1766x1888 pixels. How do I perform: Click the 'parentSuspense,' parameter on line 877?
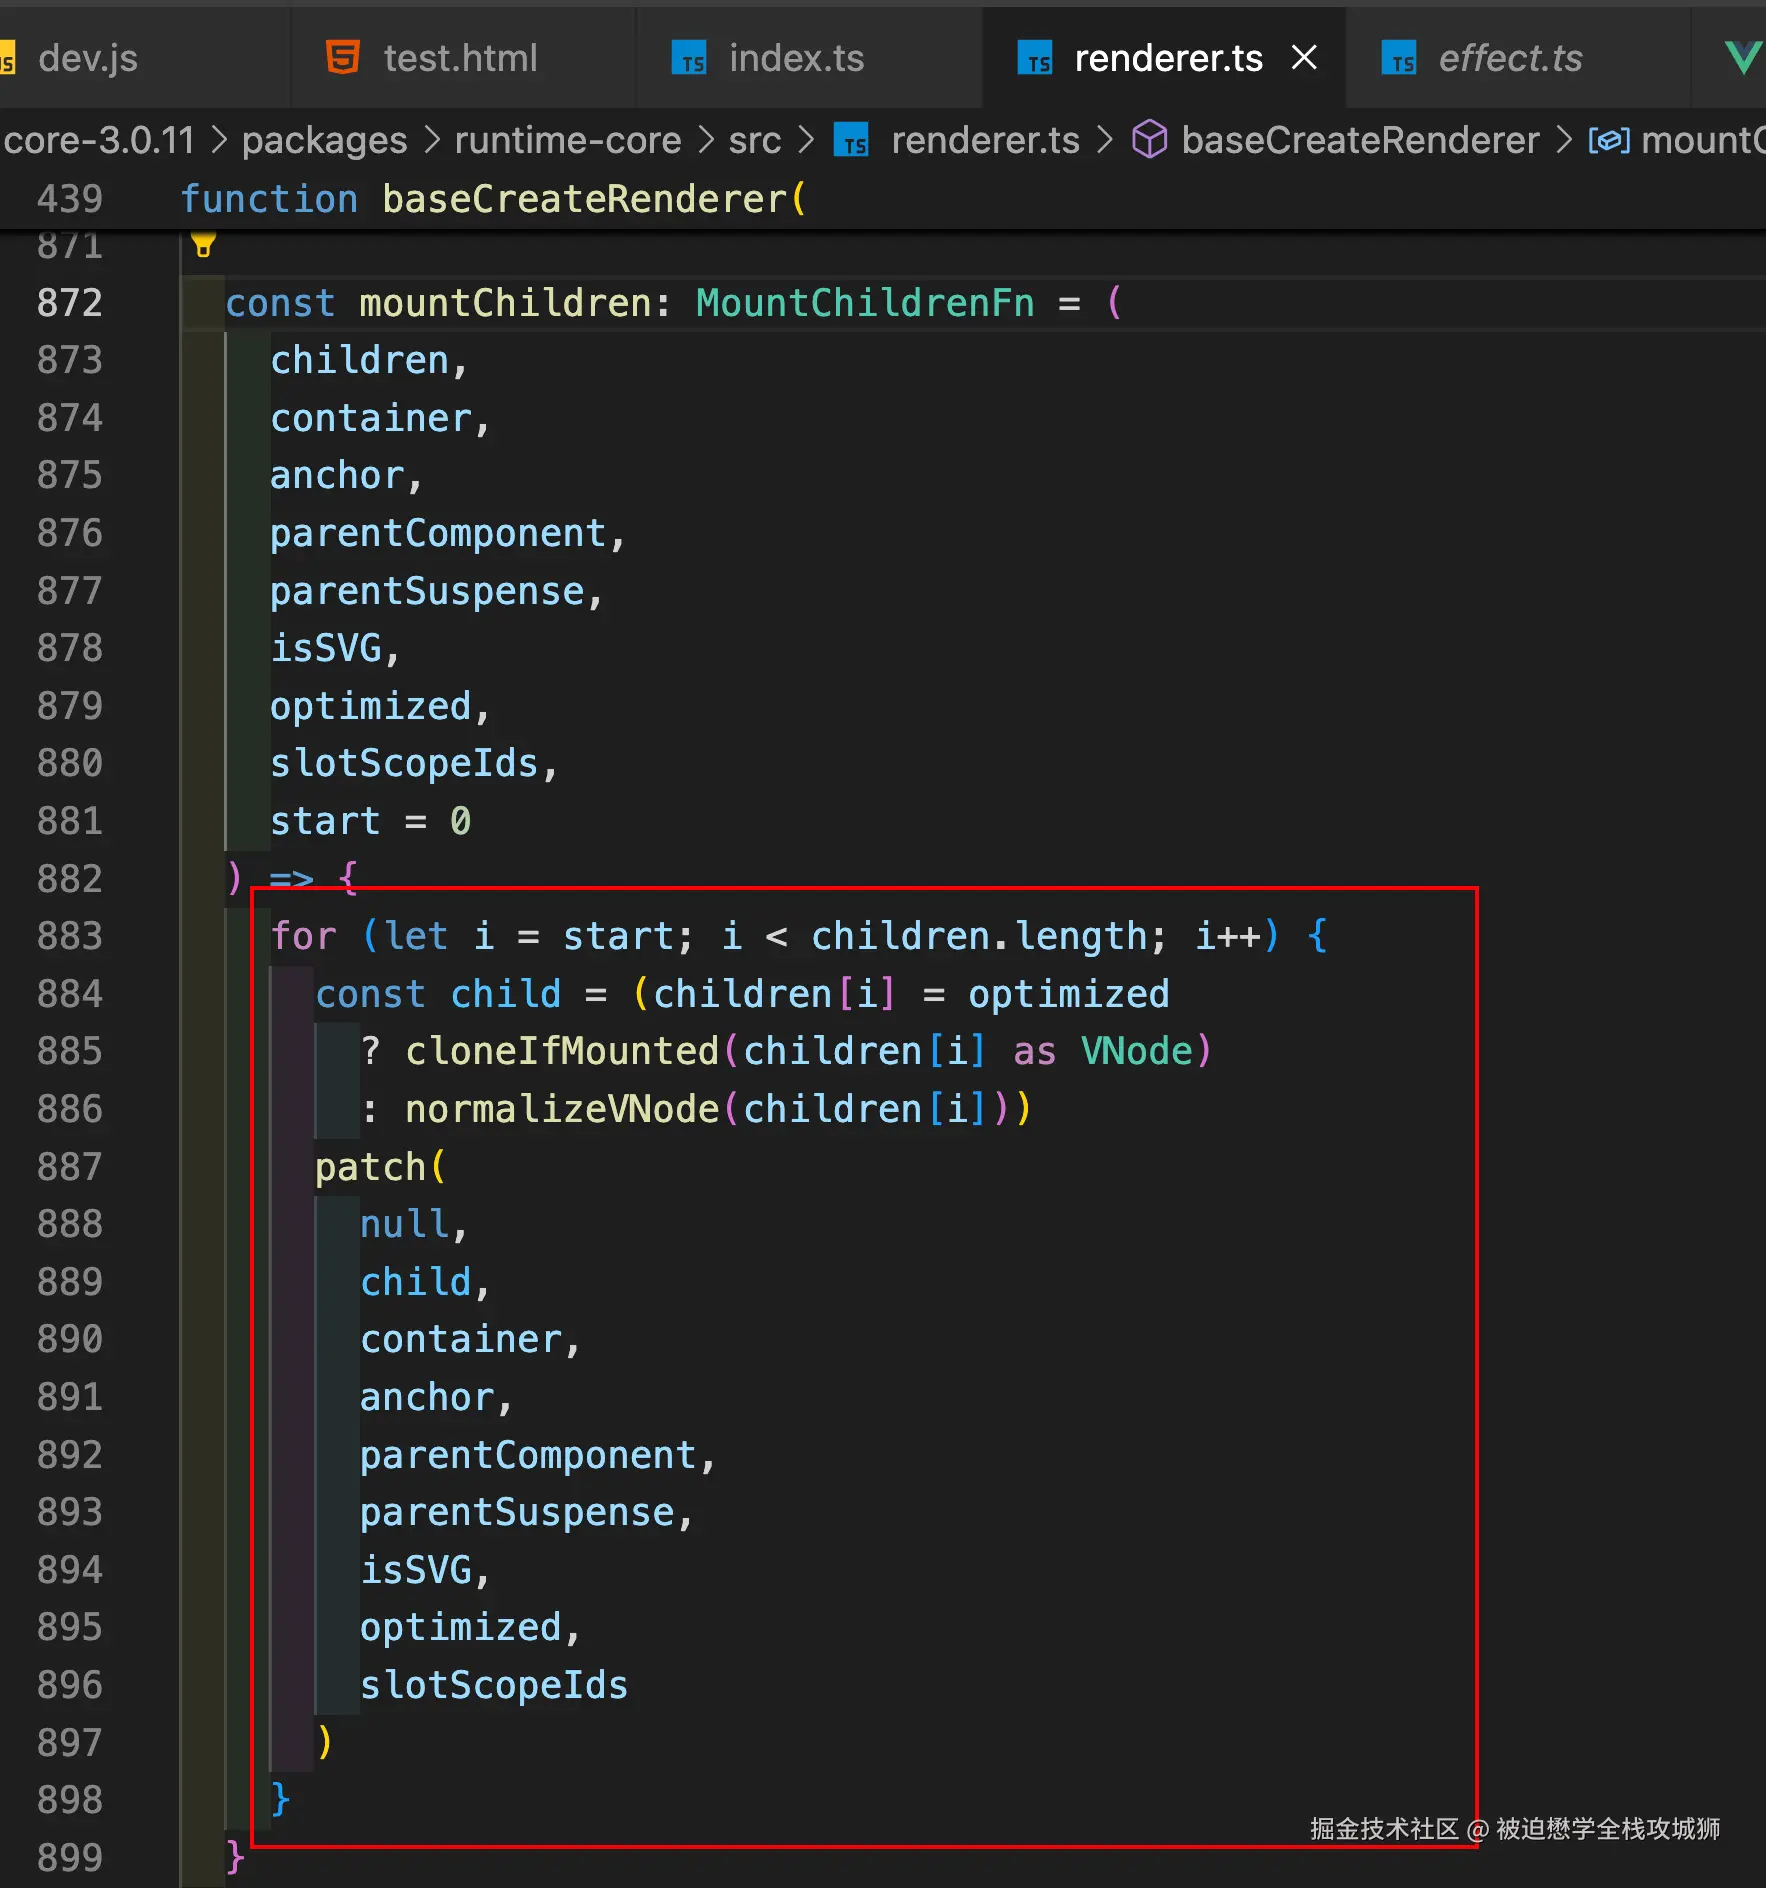click(x=437, y=591)
